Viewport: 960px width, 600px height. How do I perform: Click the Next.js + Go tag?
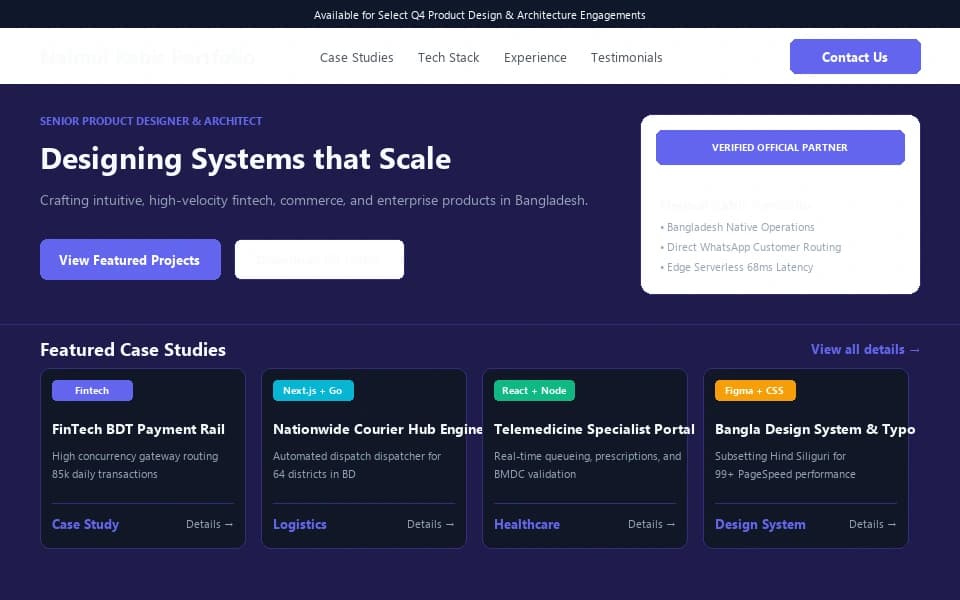313,391
